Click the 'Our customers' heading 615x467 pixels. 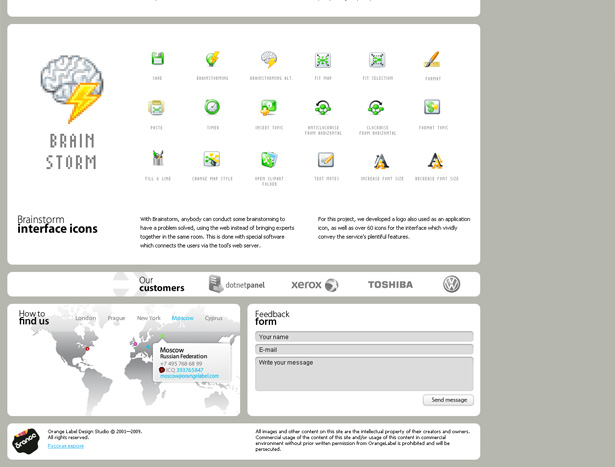coord(162,284)
